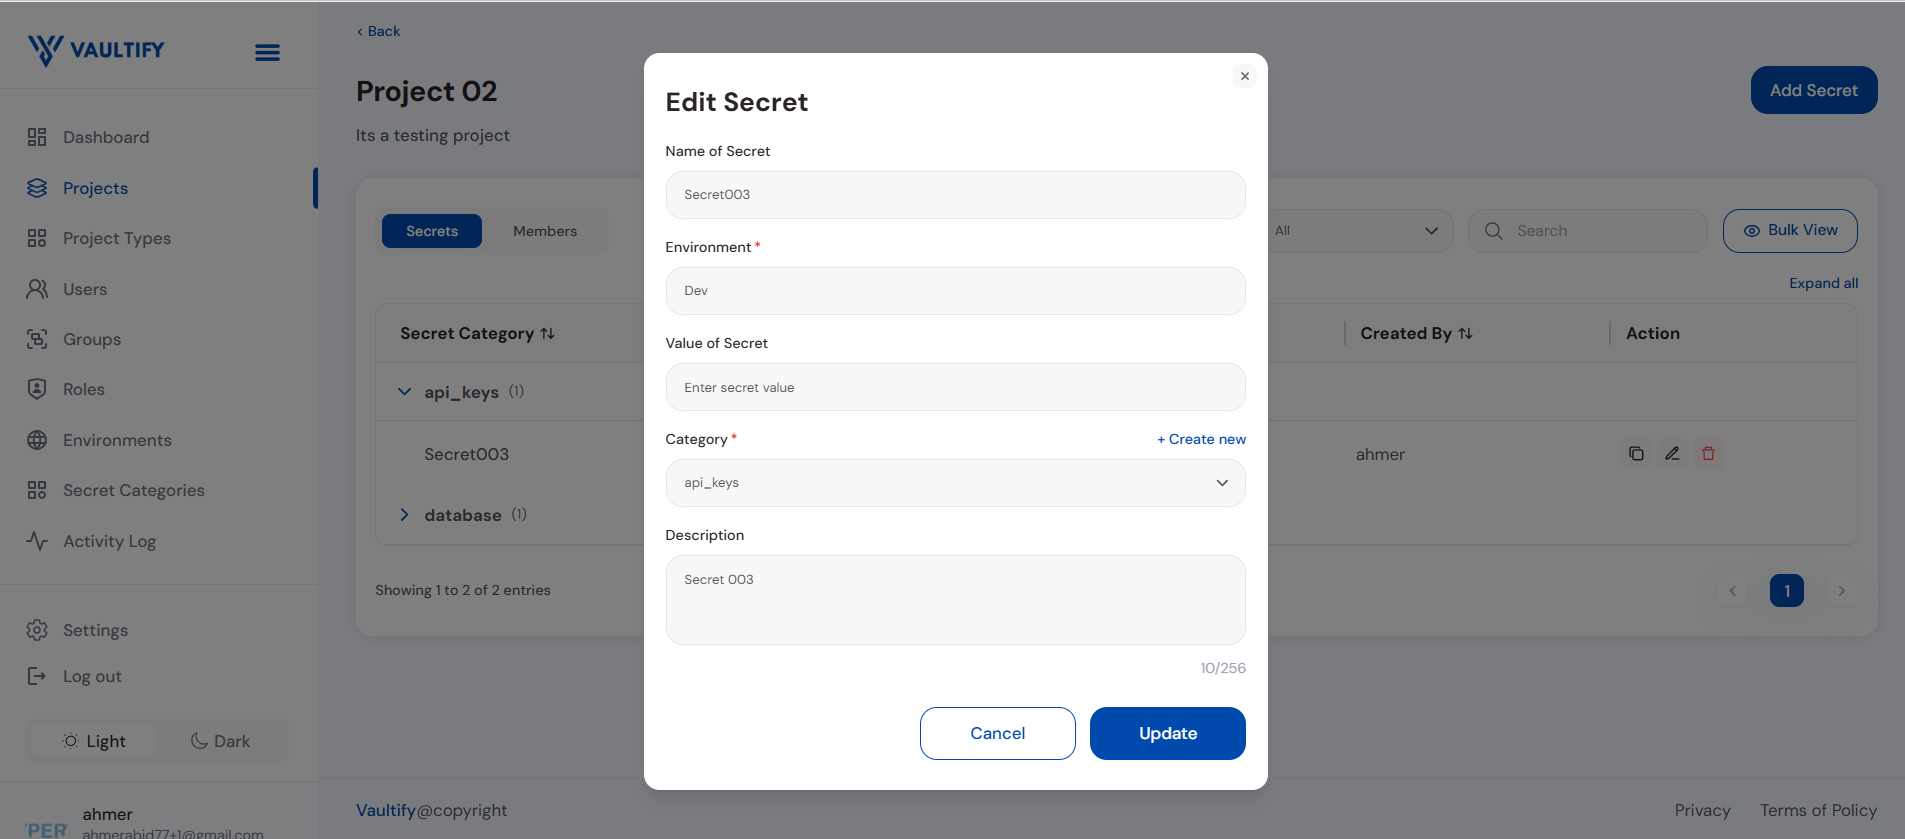This screenshot has width=1905, height=839.
Task: Open the Secrets tab
Action: [x=432, y=231]
